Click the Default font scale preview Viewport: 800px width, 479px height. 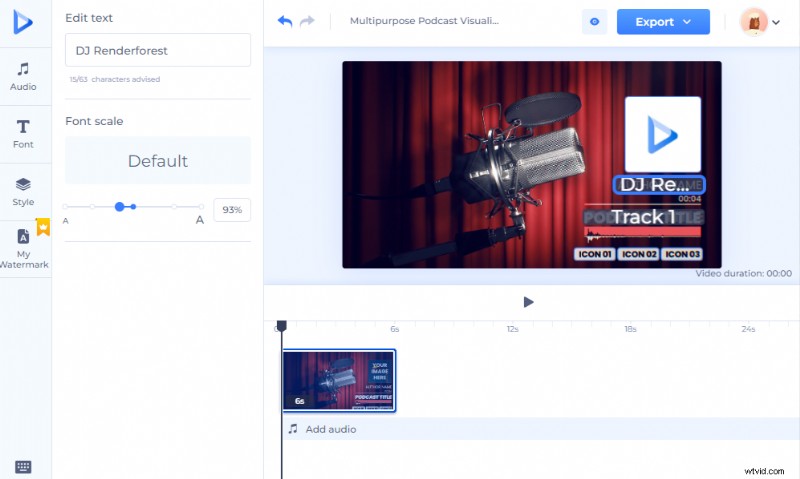[x=158, y=160]
